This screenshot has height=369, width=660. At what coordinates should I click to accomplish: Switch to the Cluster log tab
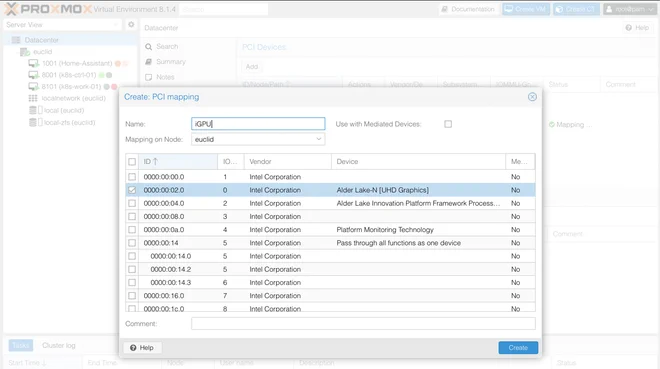[59, 345]
